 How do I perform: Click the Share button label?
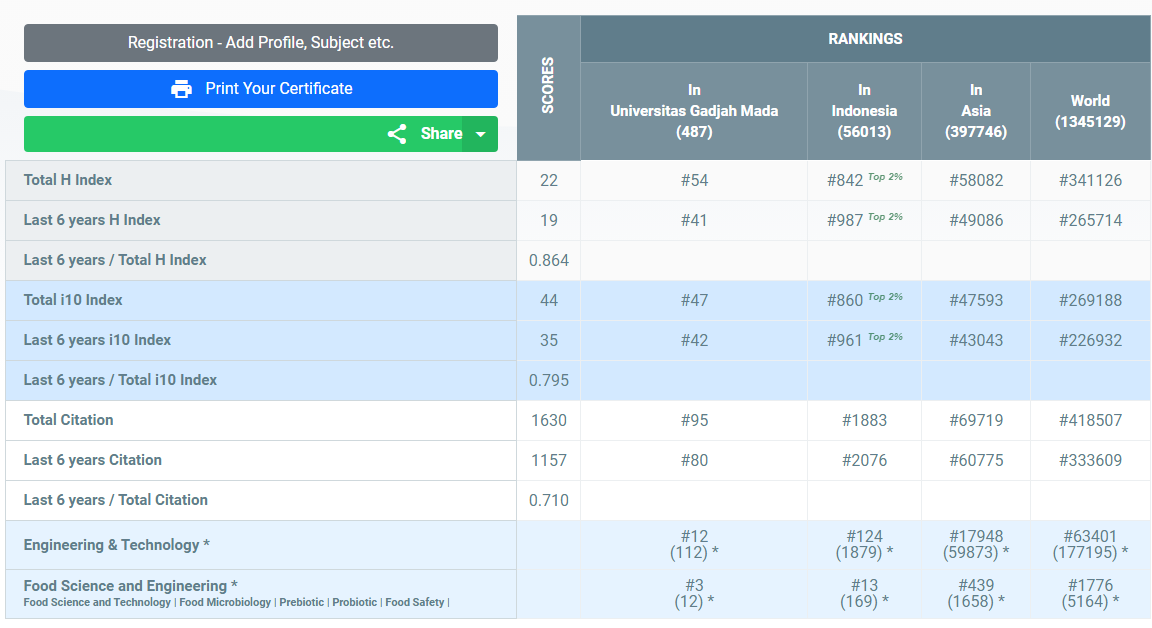[442, 134]
